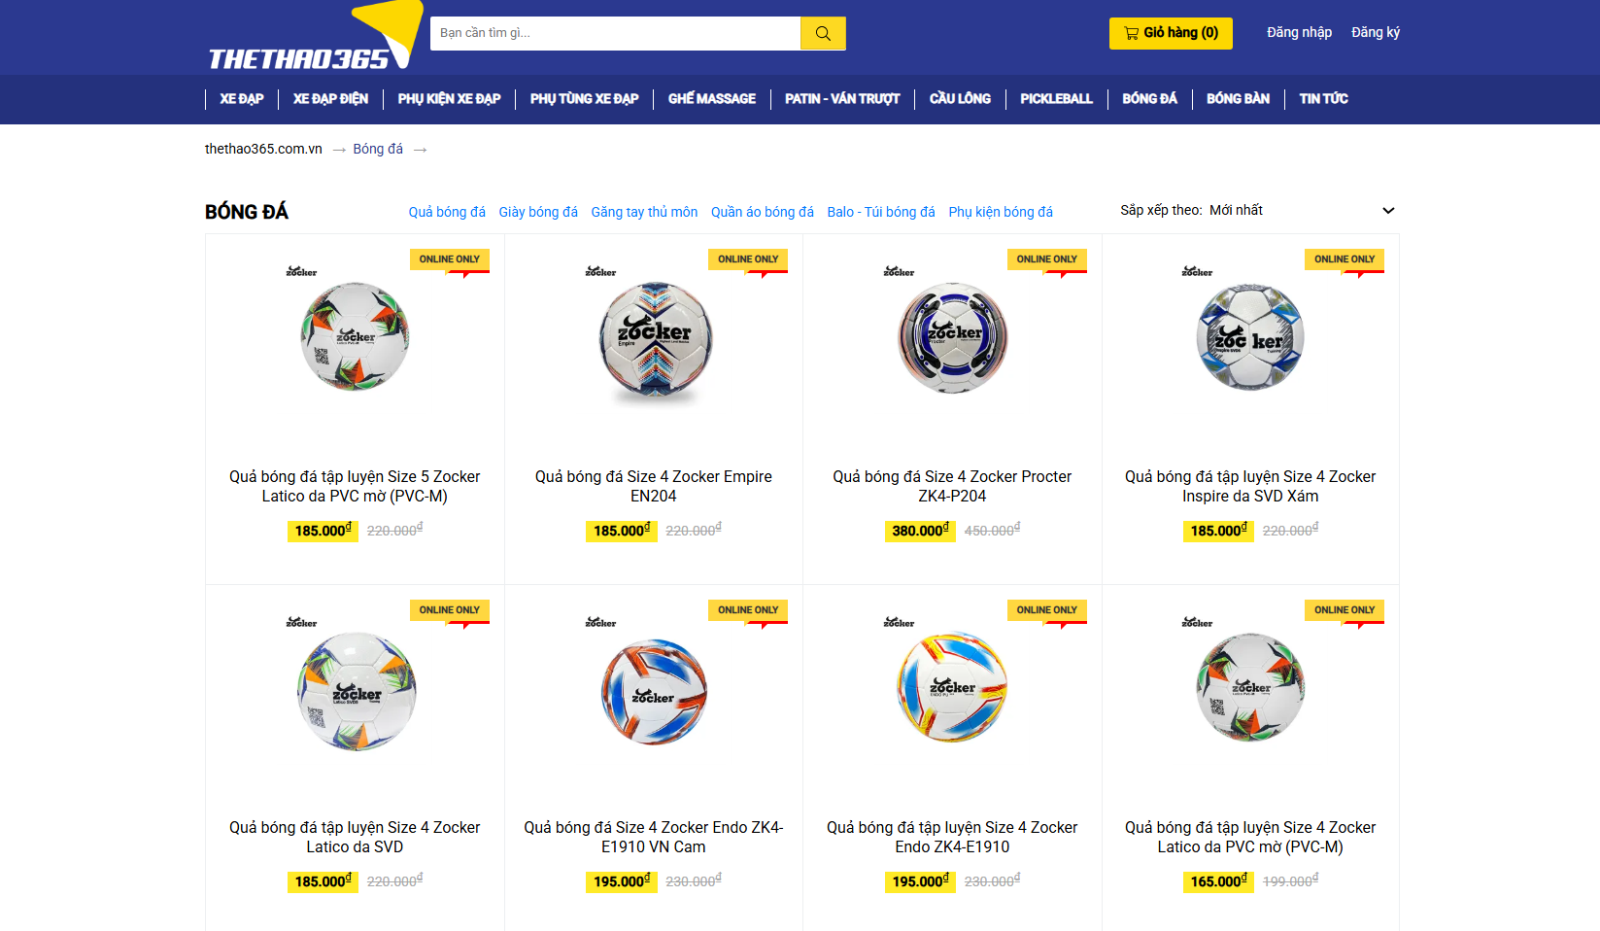Image resolution: width=1600 pixels, height=931 pixels.
Task: Open Phụ kiện bóng đá subcategory
Action: click(x=1000, y=212)
